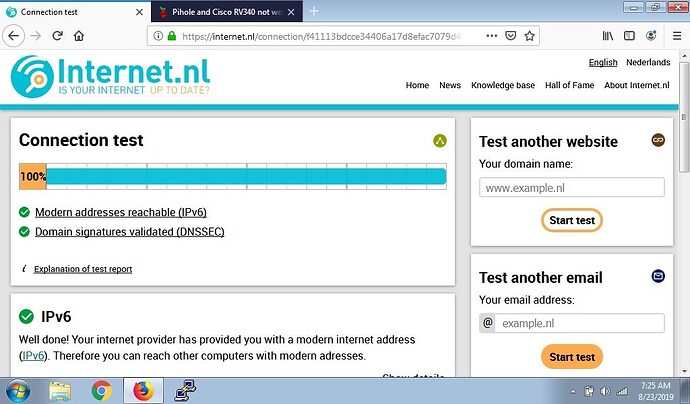This screenshot has width=690, height=404.
Task: Click the website link icon beside Test another website
Action: [x=658, y=140]
